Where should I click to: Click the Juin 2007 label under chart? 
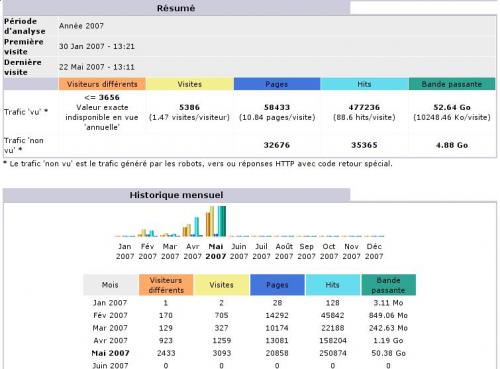click(x=239, y=251)
